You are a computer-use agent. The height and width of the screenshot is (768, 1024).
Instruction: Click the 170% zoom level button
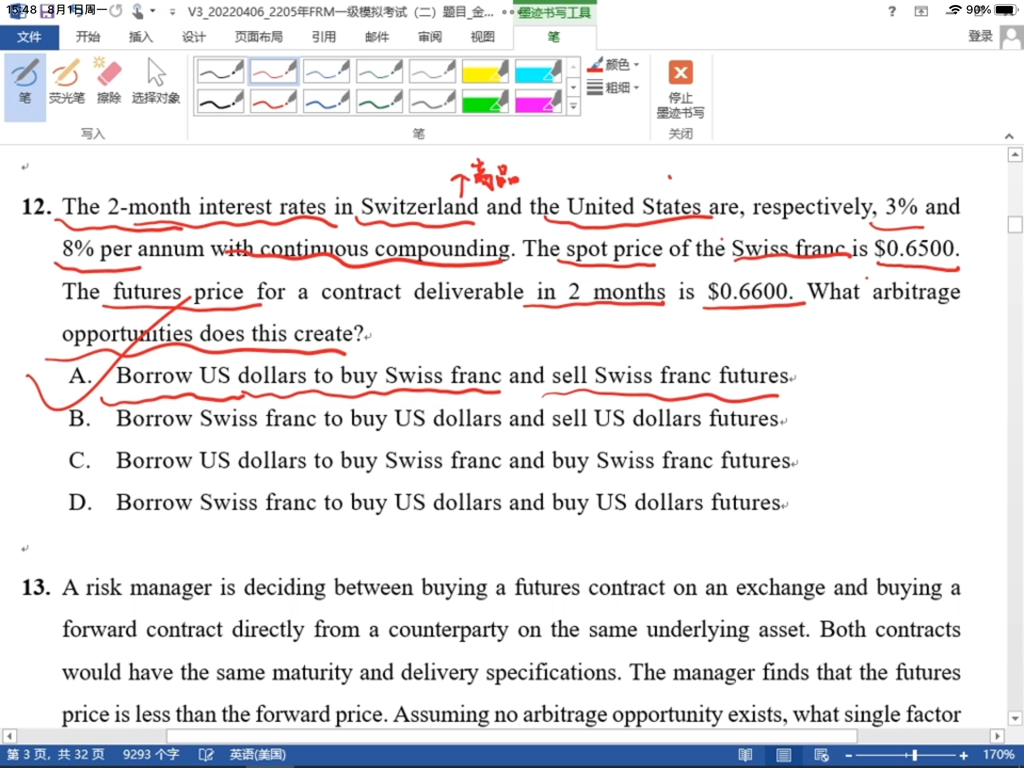click(998, 755)
